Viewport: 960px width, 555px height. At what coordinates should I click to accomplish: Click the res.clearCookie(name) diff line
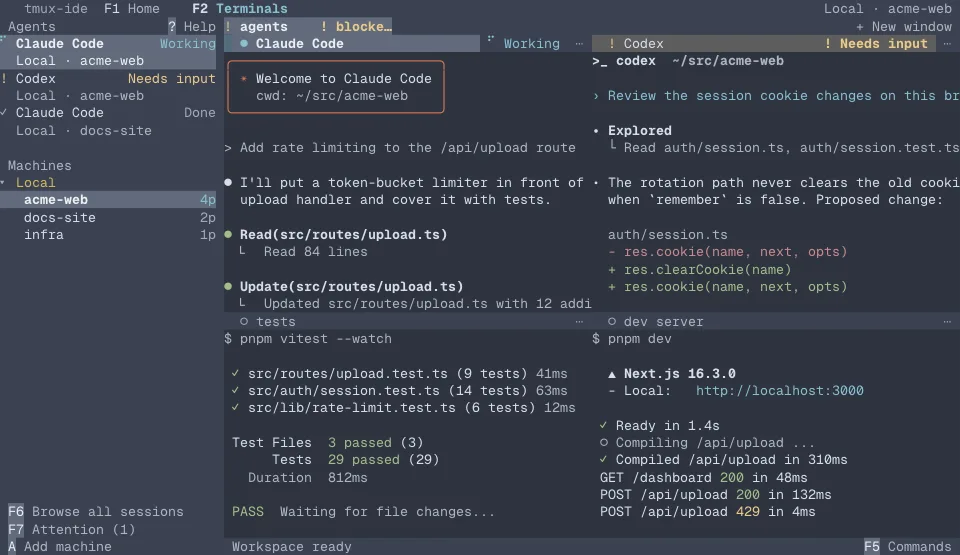click(699, 270)
